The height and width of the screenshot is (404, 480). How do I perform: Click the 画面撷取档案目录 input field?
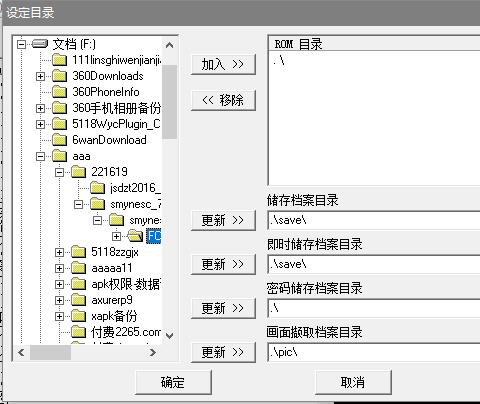[x=374, y=352]
